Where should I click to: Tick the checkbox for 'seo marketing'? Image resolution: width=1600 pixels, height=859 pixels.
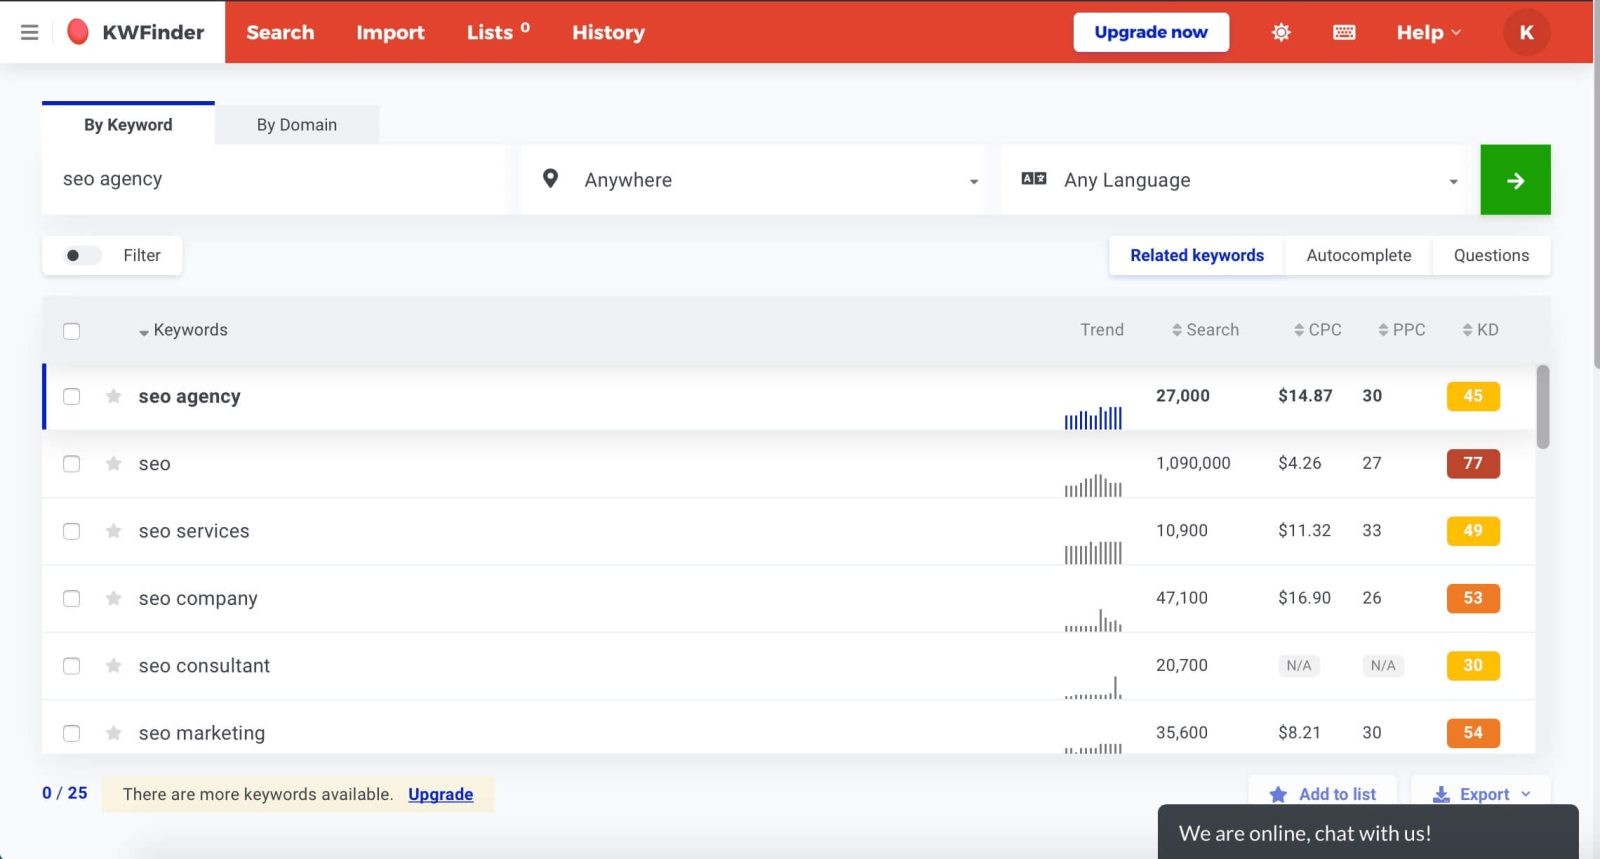click(72, 733)
